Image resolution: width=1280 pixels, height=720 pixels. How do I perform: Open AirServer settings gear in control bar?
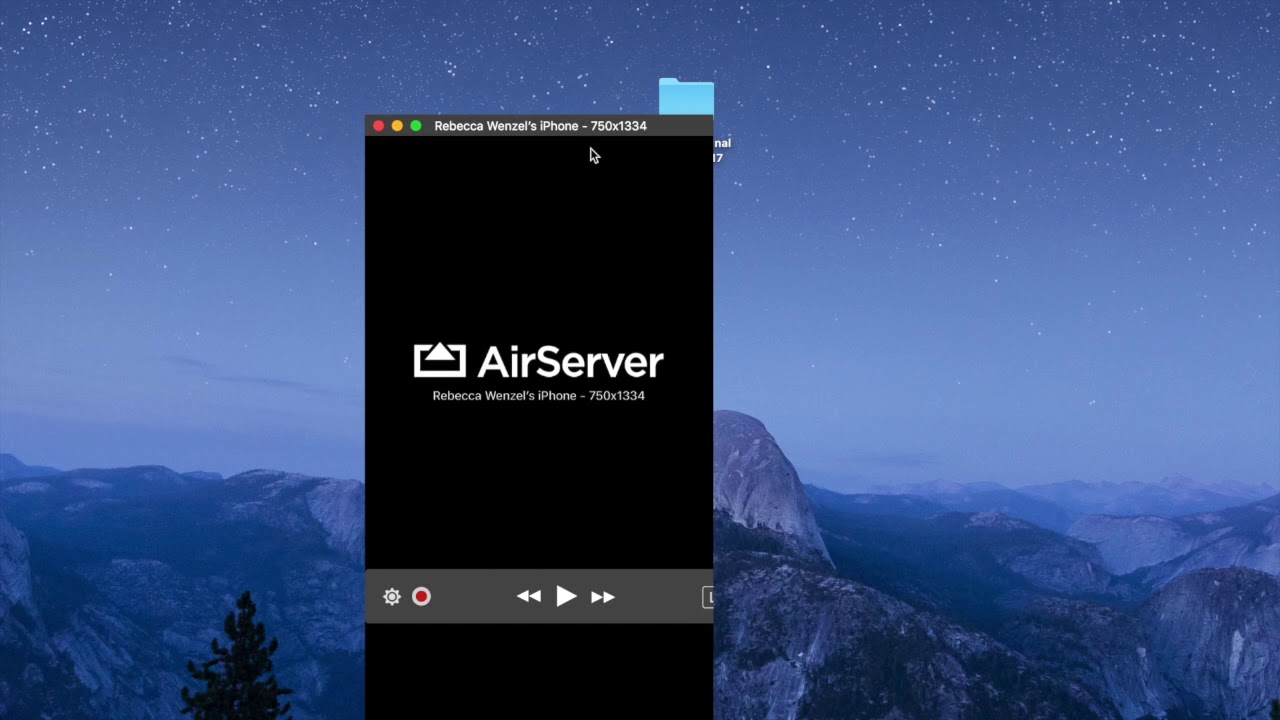(x=392, y=597)
